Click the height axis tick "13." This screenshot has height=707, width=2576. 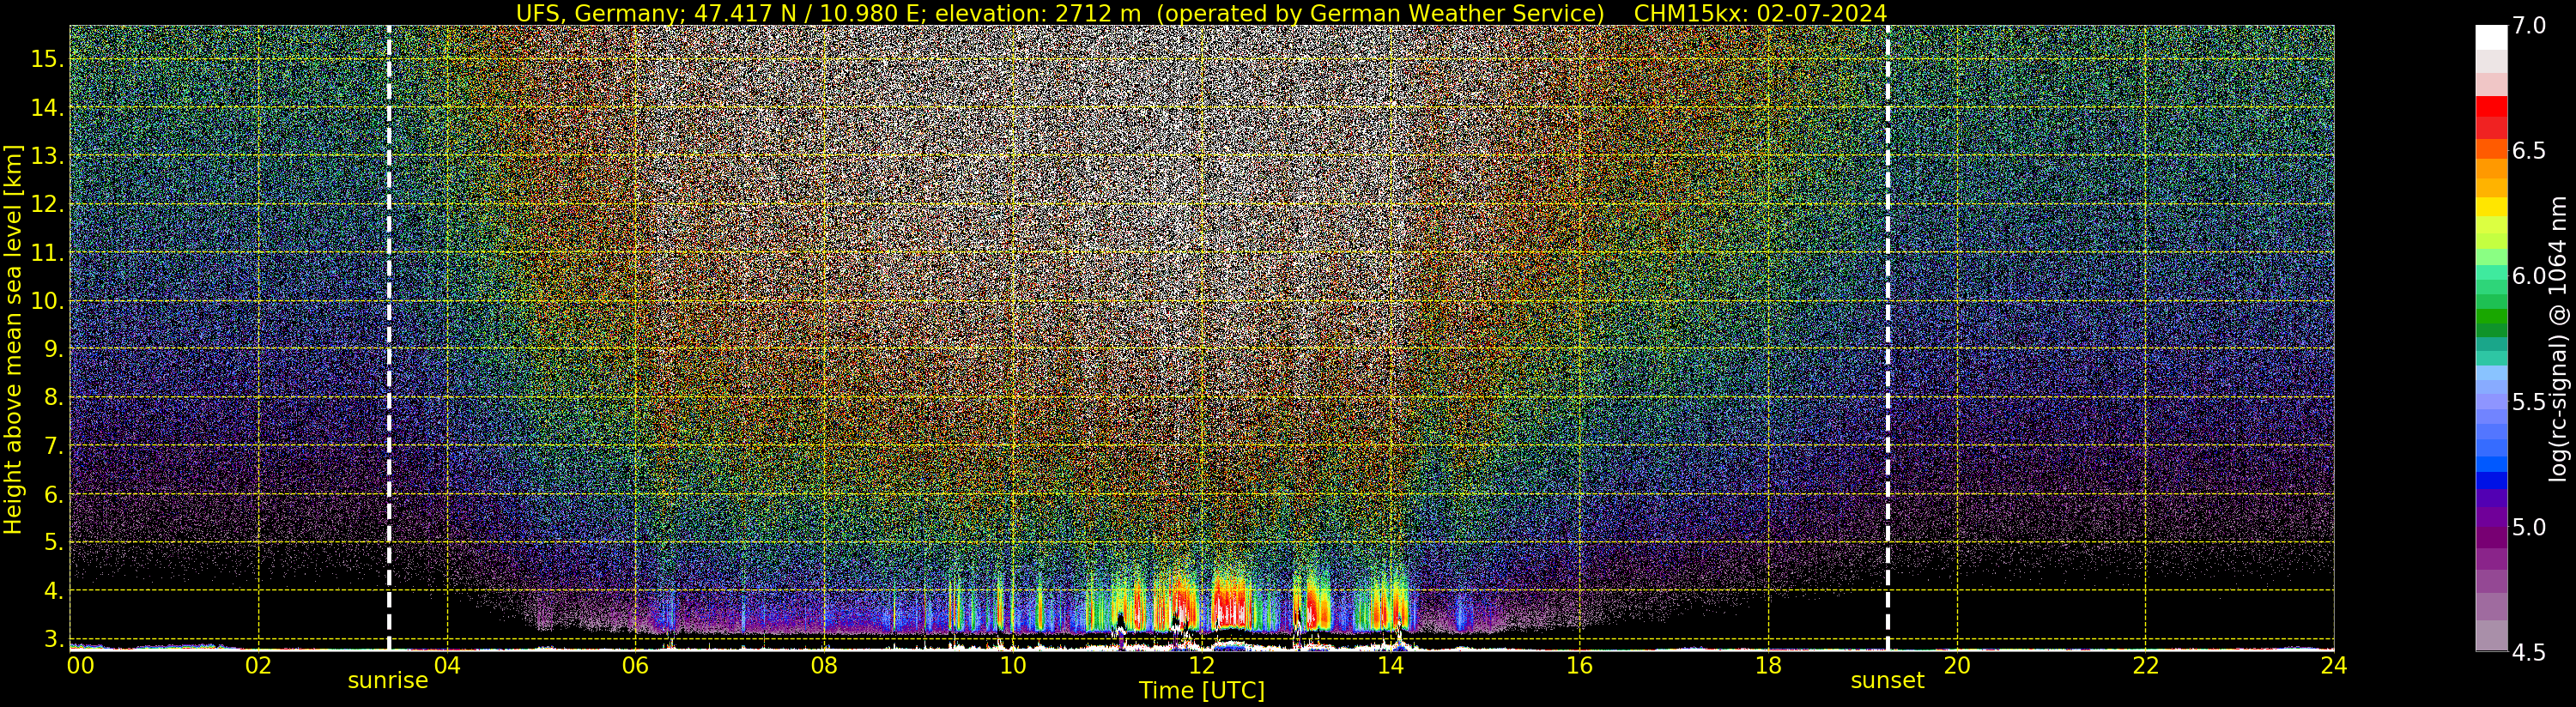pos(47,156)
